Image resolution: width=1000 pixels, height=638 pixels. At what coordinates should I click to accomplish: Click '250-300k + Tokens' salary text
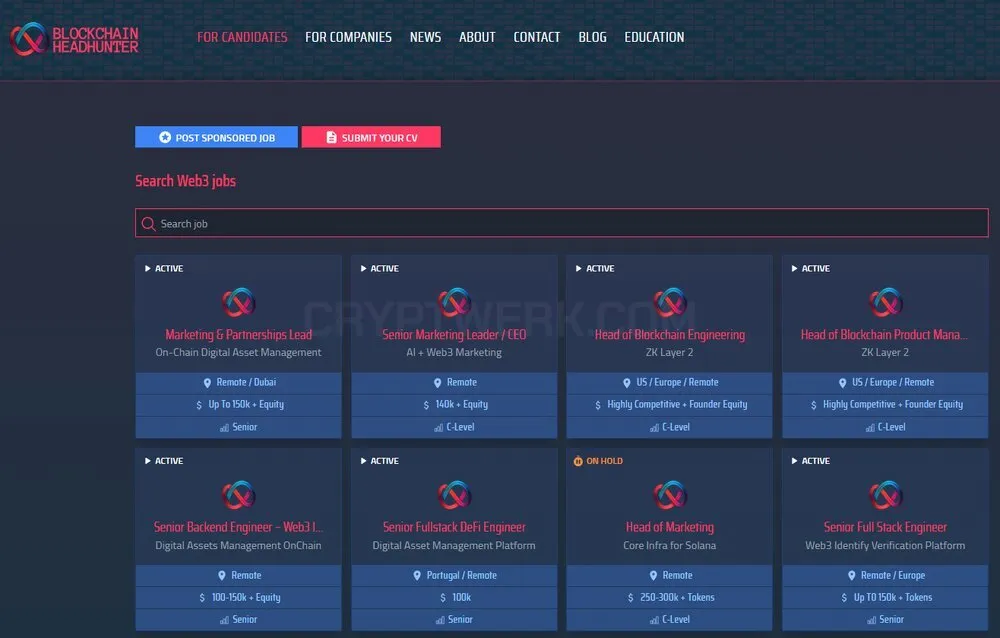[677, 598]
